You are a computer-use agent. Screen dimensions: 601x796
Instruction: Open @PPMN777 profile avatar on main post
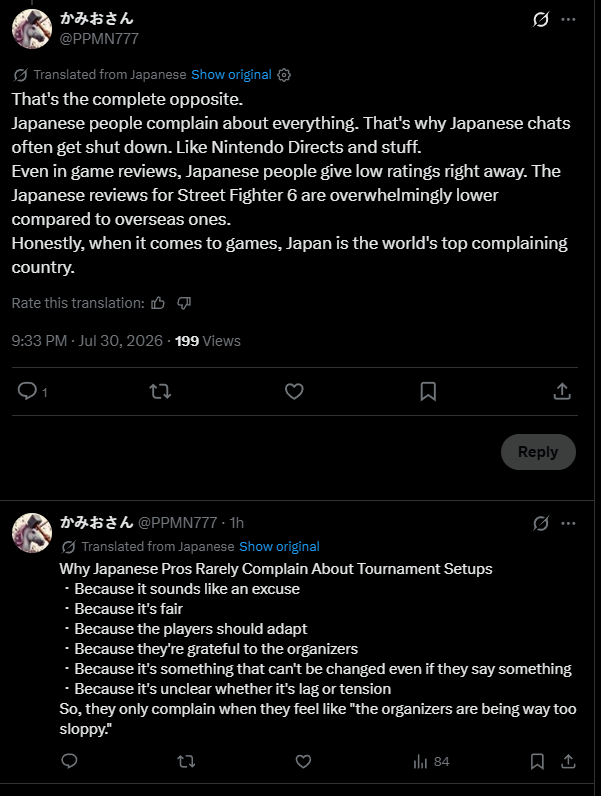32,29
